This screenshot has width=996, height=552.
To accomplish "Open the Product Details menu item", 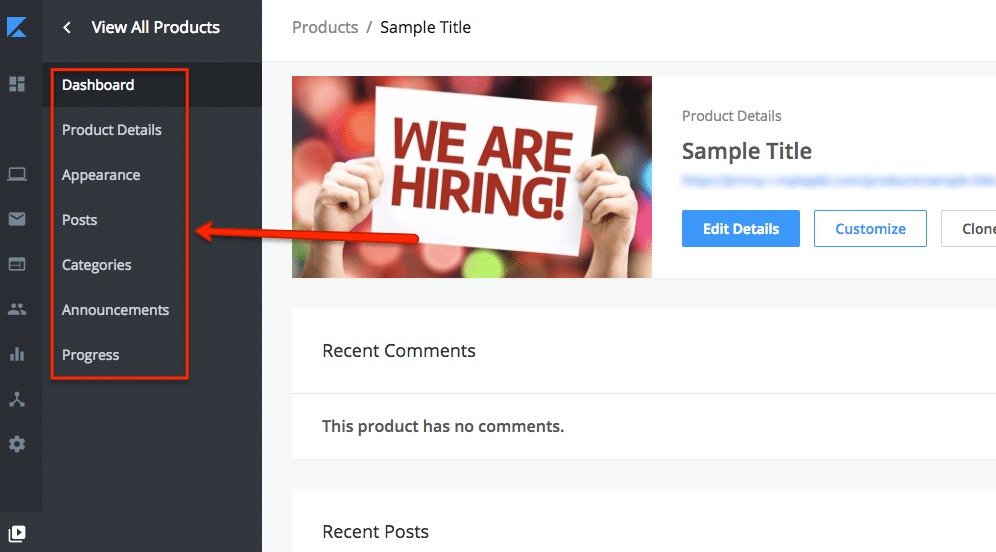I will pos(111,130).
